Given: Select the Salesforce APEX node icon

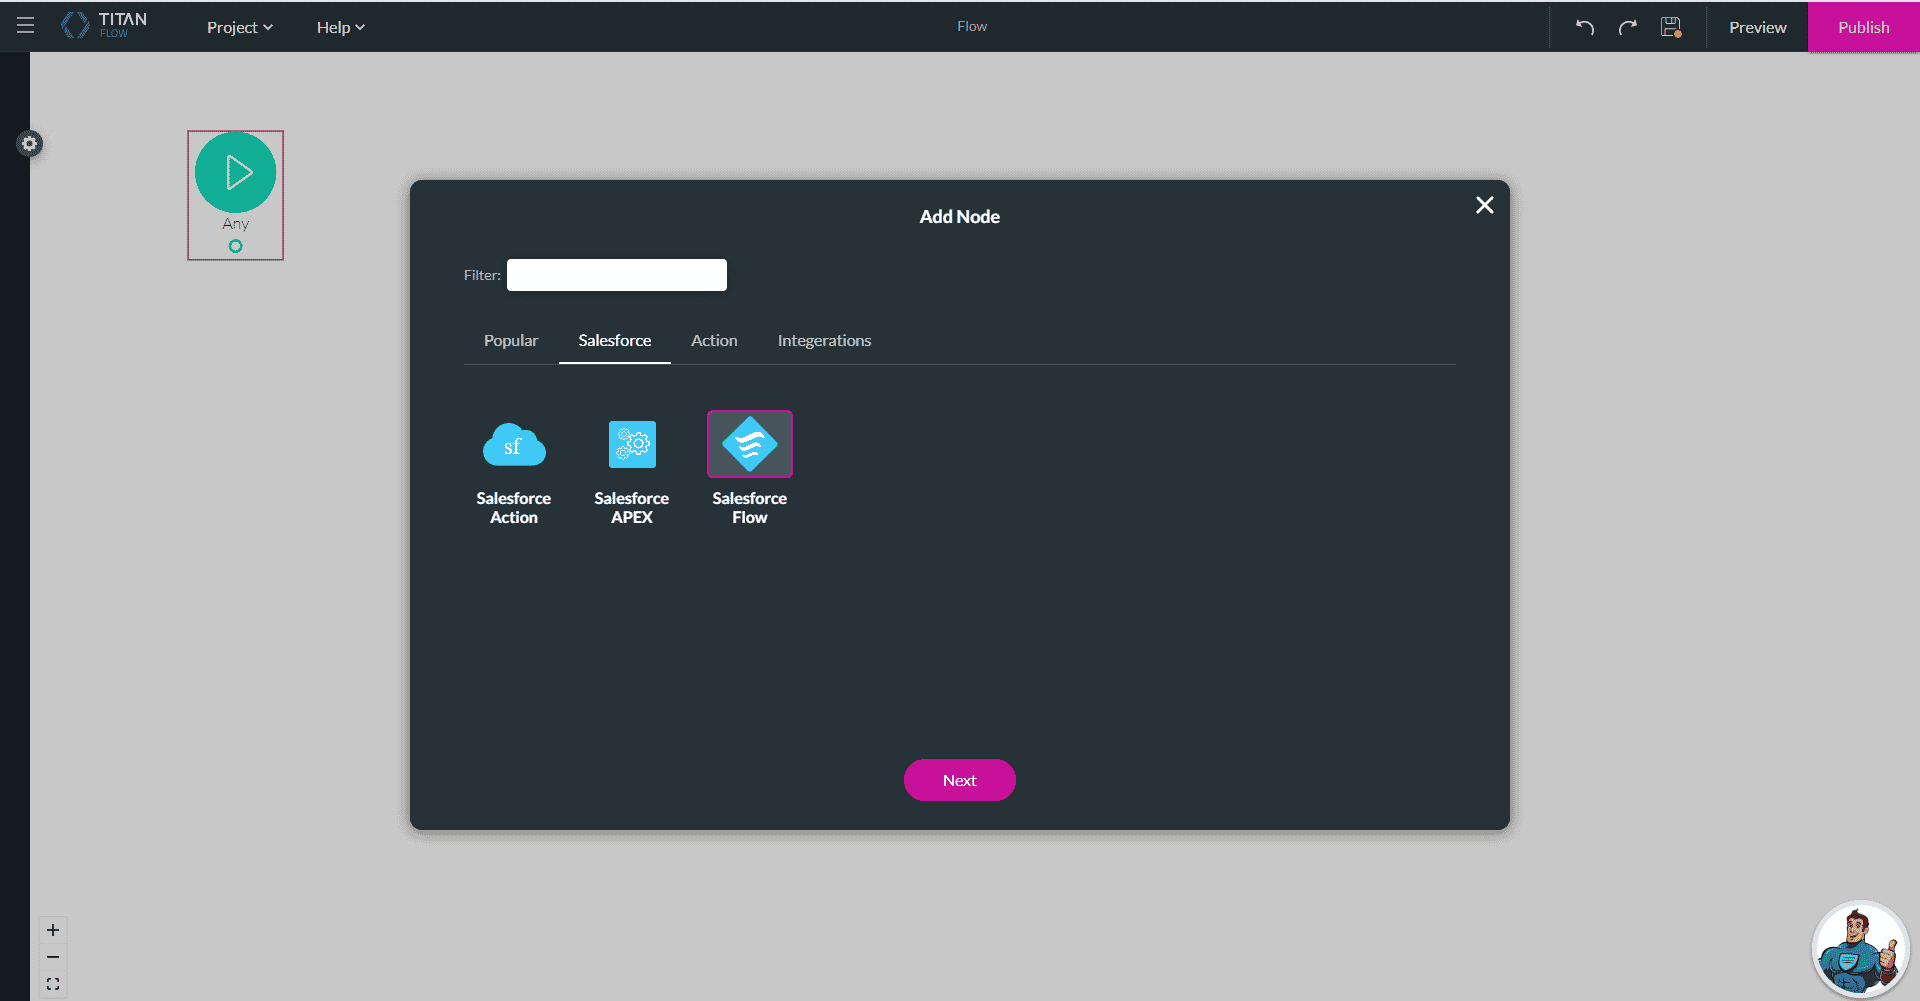Looking at the screenshot, I should point(631,443).
